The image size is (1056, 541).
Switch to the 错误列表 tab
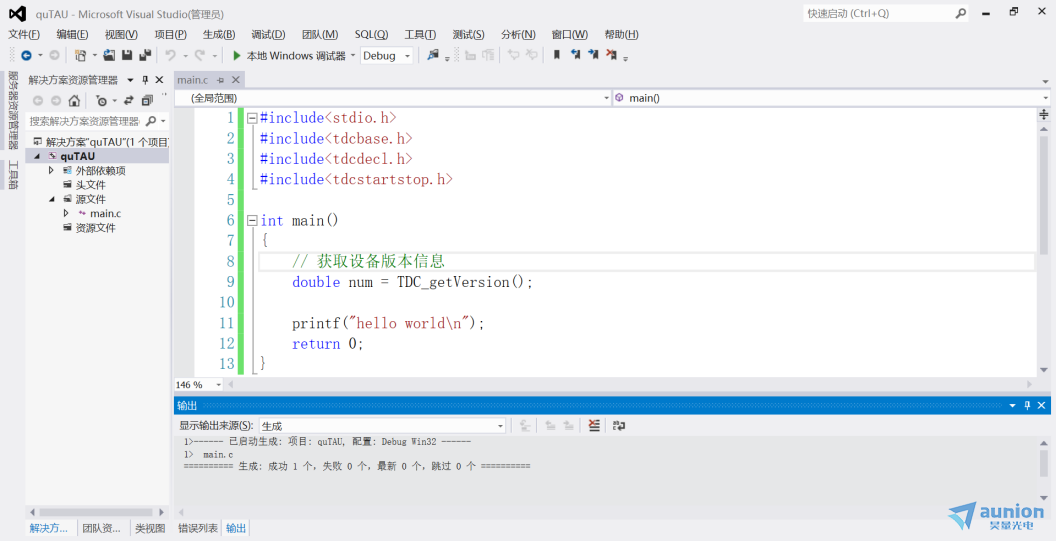click(x=197, y=528)
